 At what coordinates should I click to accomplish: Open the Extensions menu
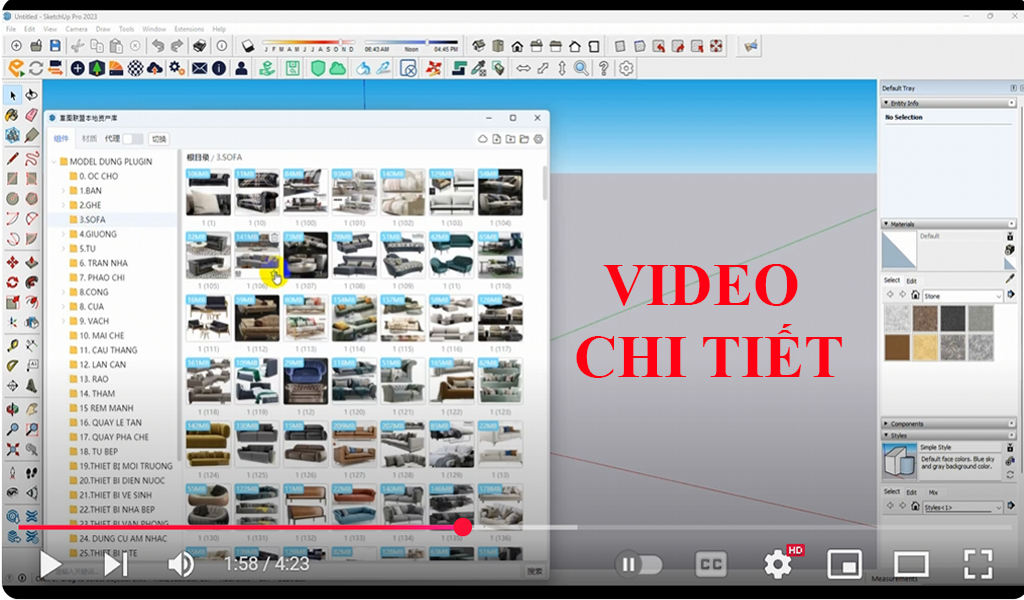(x=189, y=29)
